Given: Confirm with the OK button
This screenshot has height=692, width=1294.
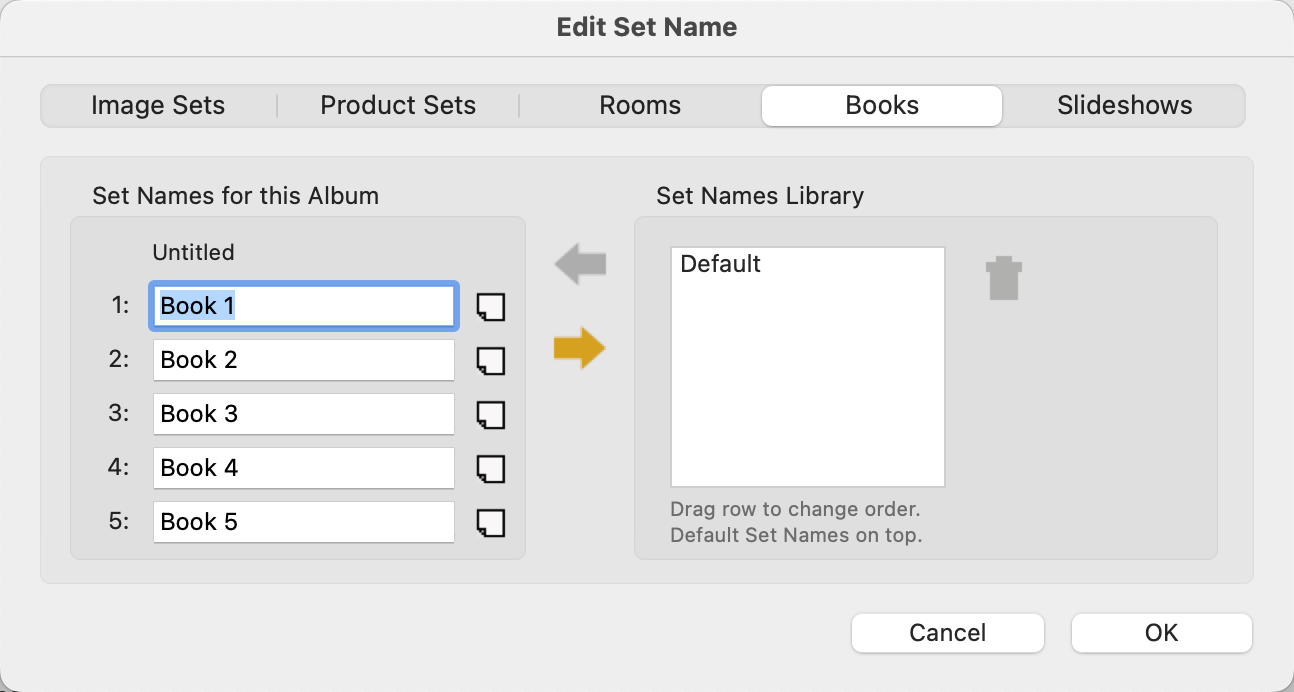Looking at the screenshot, I should (1161, 633).
